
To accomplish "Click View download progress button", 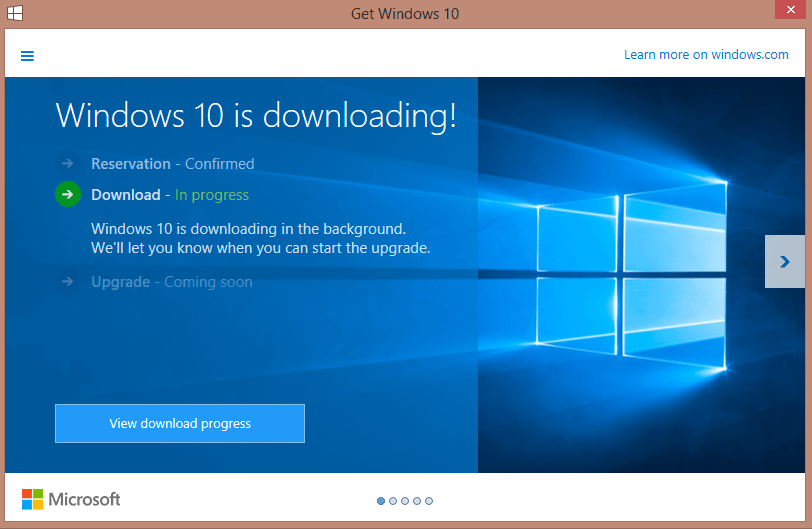I will (x=180, y=423).
